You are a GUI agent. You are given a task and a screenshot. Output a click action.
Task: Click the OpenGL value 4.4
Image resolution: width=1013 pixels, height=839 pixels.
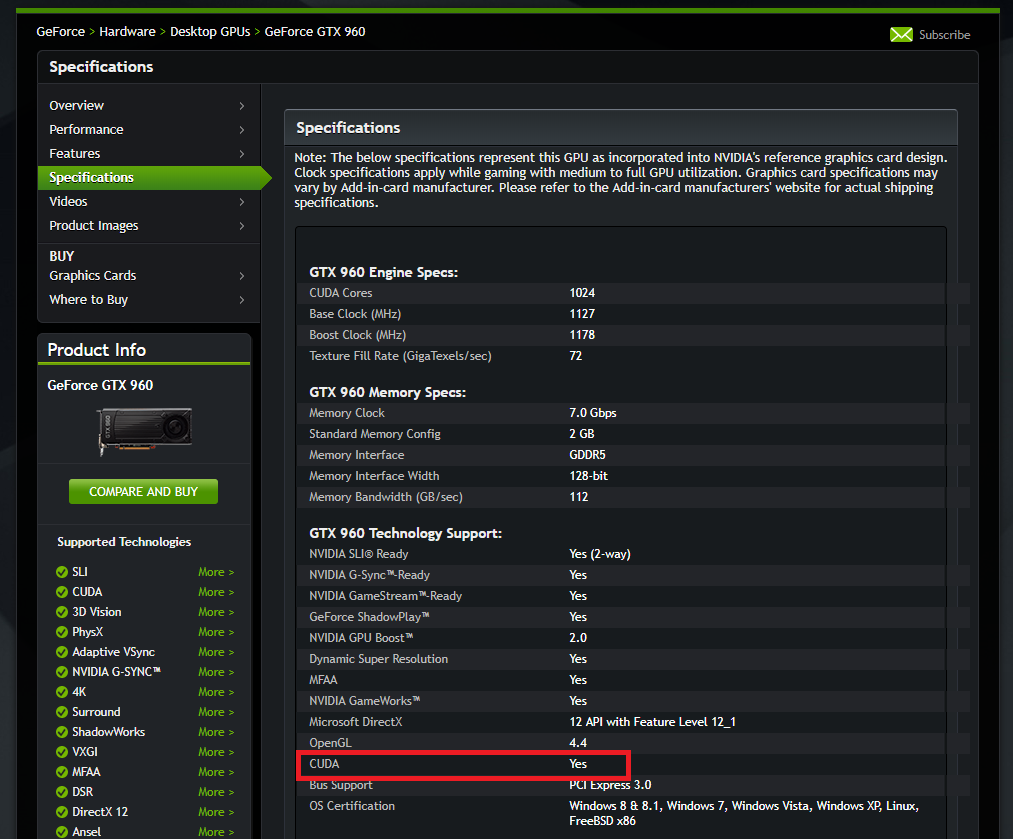coord(578,743)
